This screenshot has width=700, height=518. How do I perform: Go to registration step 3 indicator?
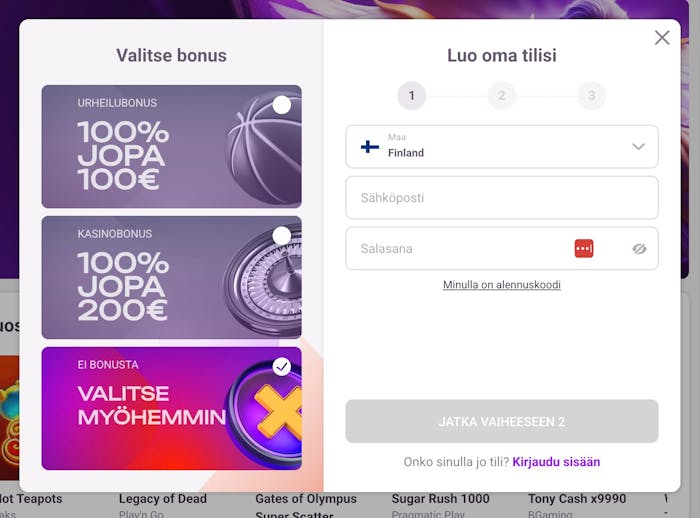tap(592, 96)
